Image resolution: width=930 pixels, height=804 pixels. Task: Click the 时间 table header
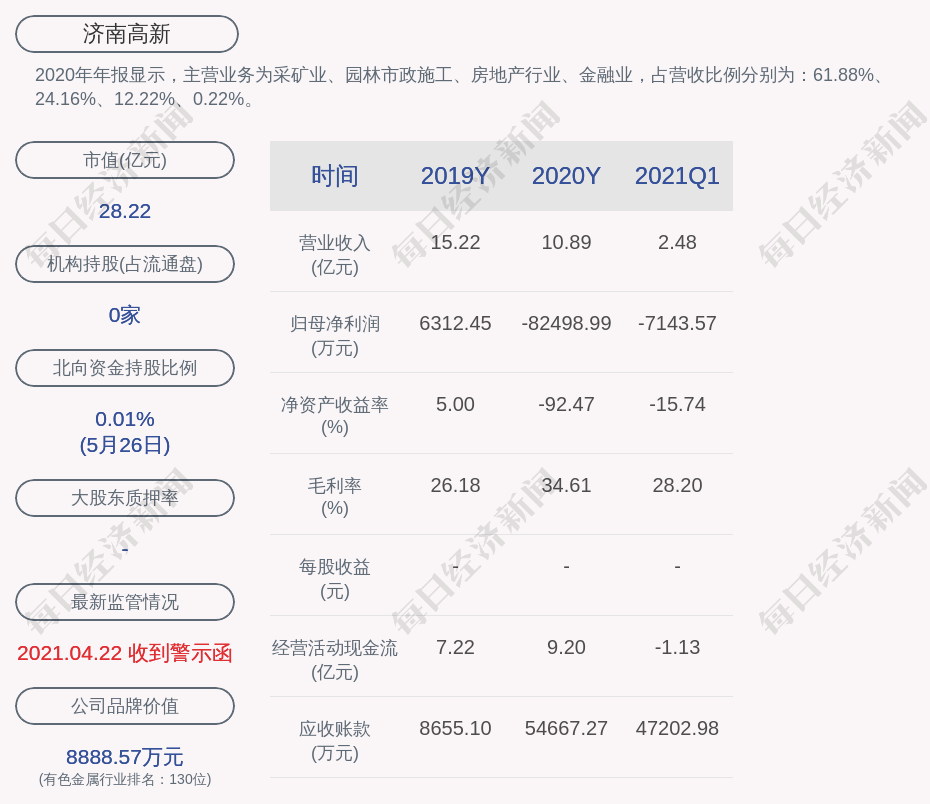click(x=334, y=176)
